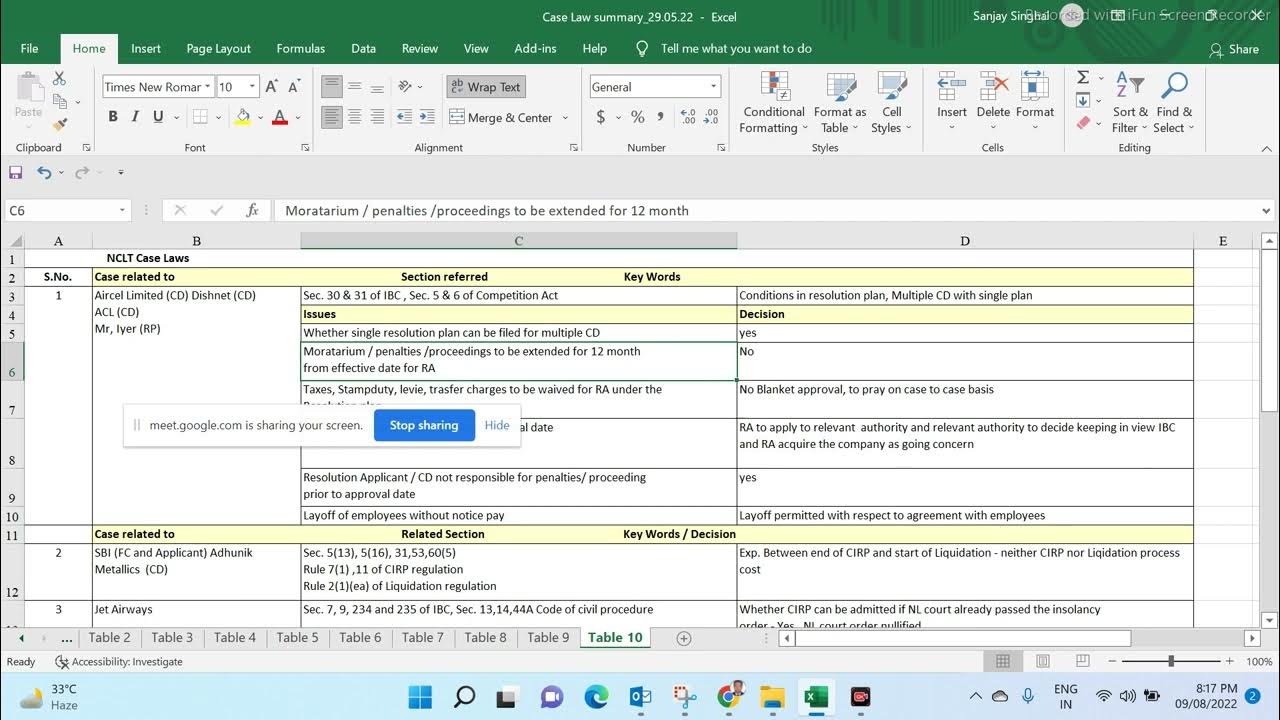Open Excel from the taskbar
The image size is (1280, 720).
coord(815,697)
